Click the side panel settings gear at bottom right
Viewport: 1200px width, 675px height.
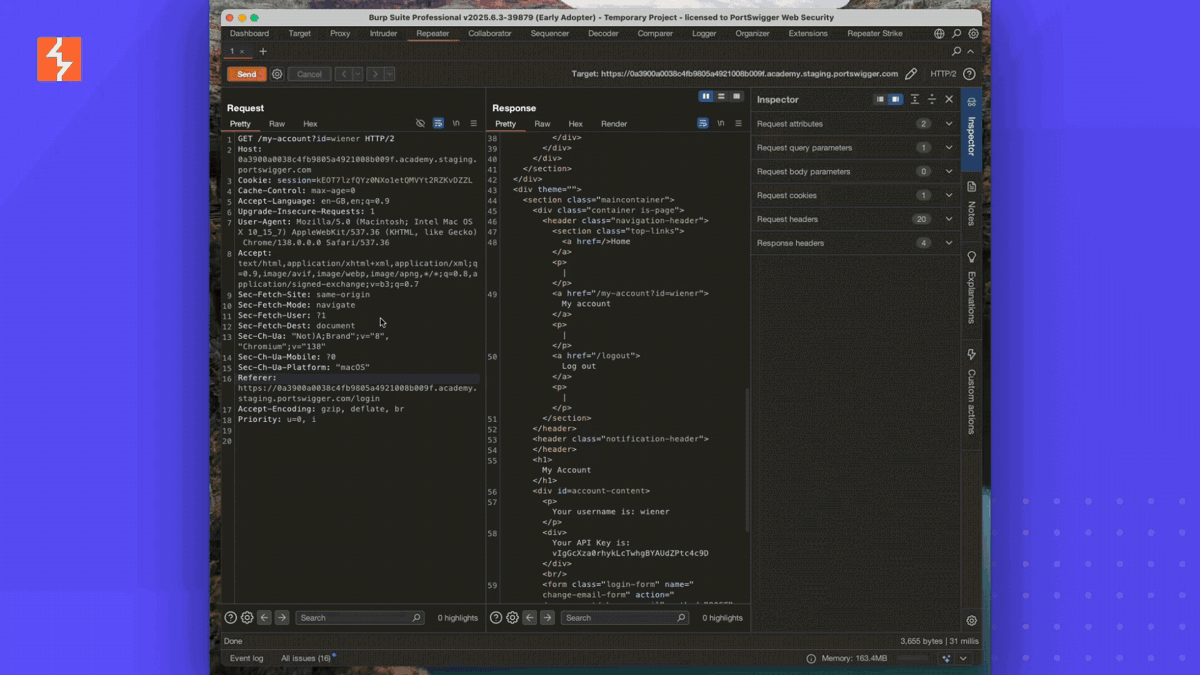click(x=971, y=621)
